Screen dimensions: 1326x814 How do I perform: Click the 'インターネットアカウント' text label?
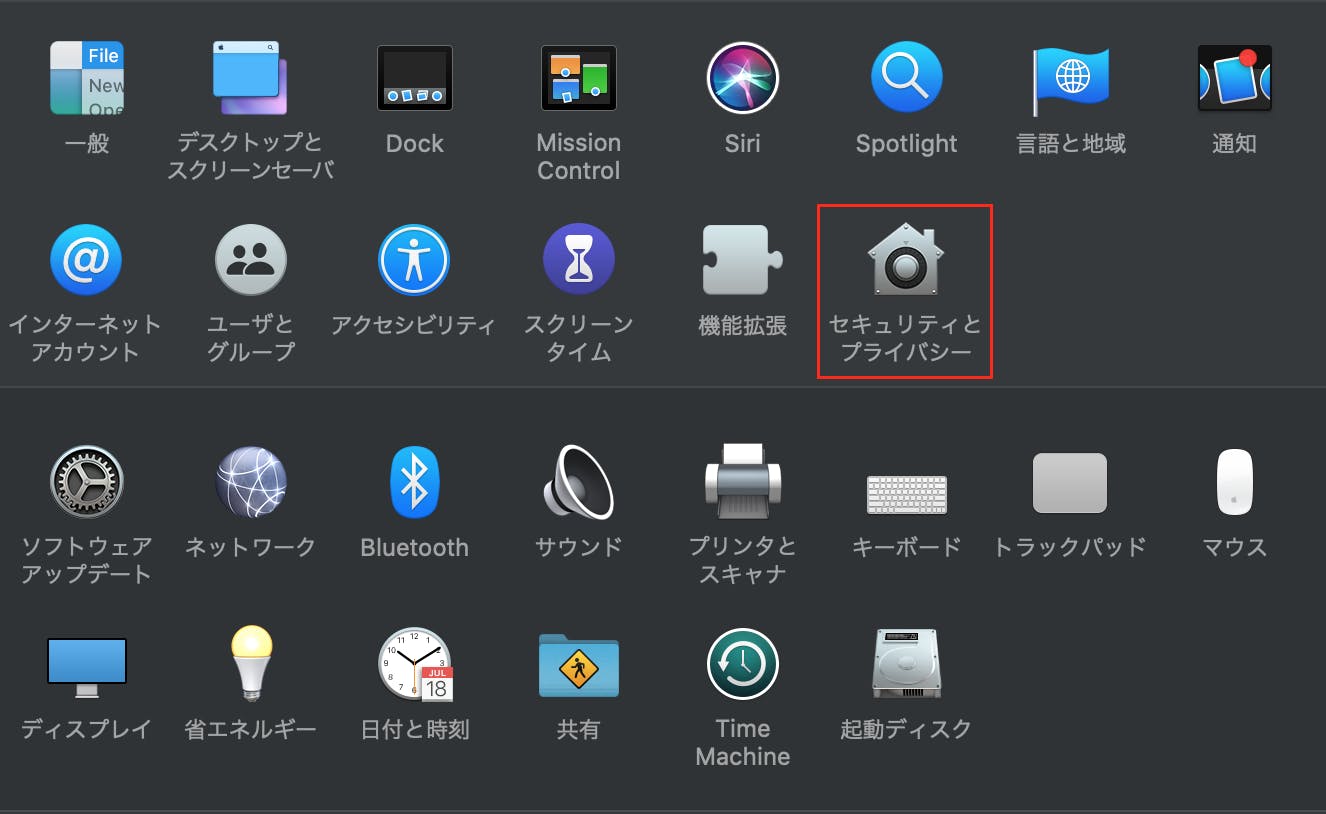point(85,338)
